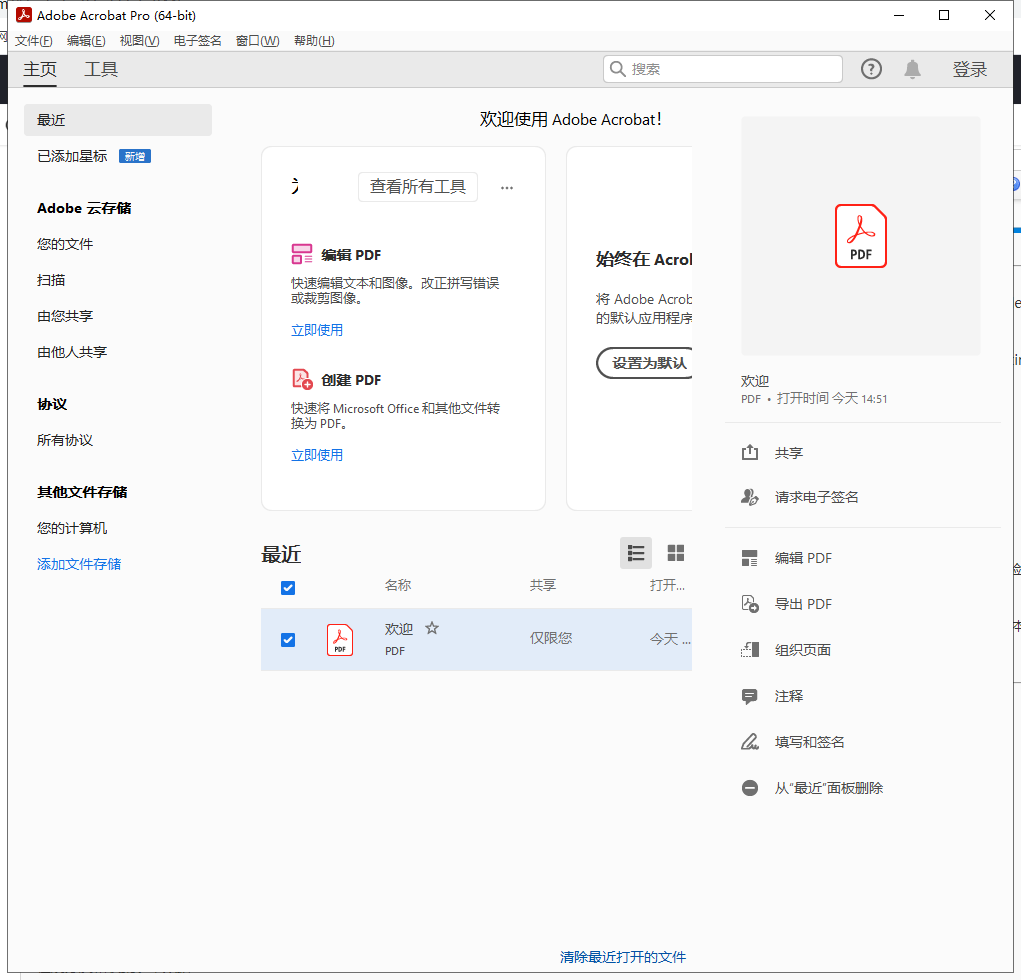
Task: Toggle the select-all checkbox above the recent list
Action: point(287,588)
